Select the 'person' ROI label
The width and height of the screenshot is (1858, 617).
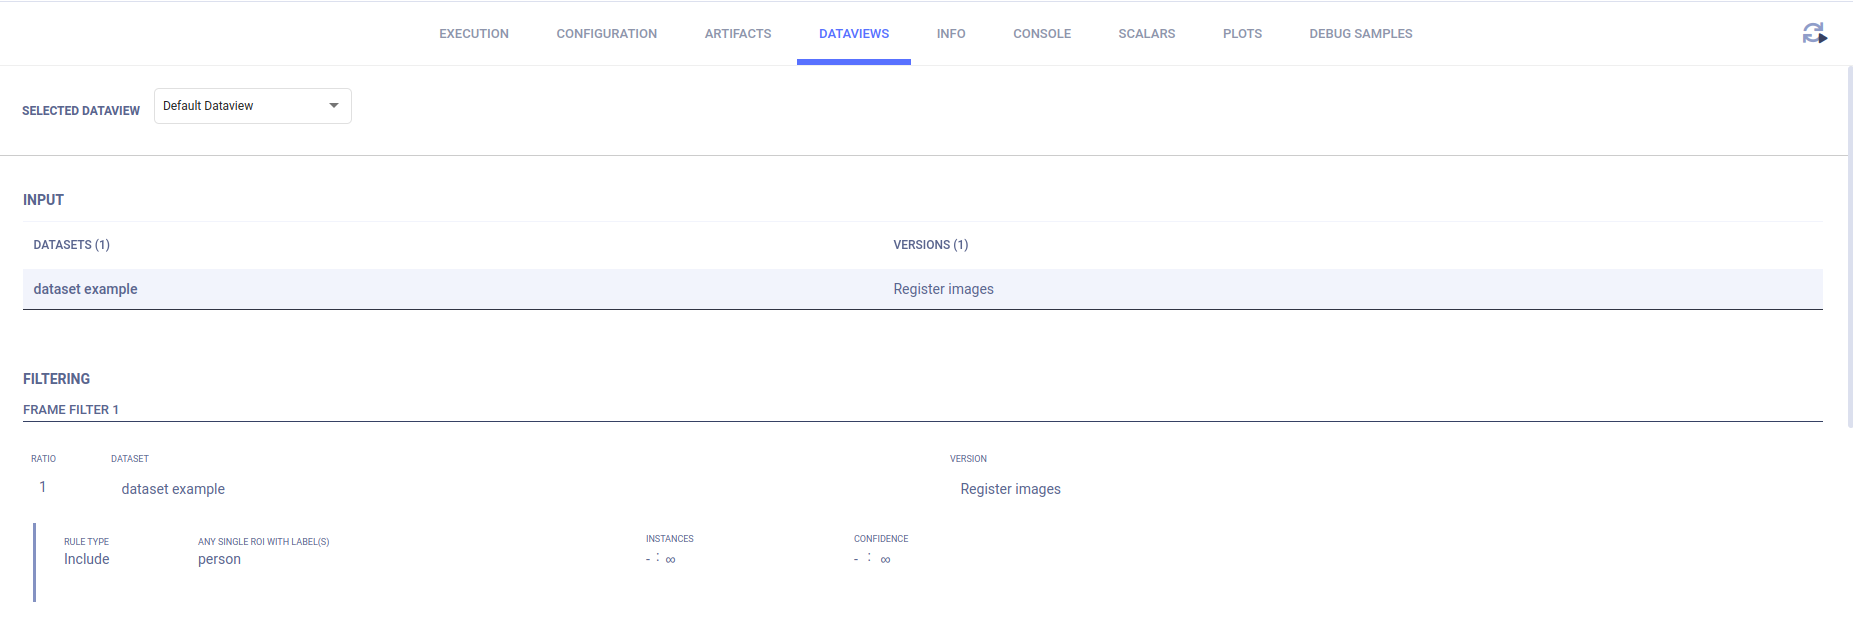pyautogui.click(x=219, y=559)
